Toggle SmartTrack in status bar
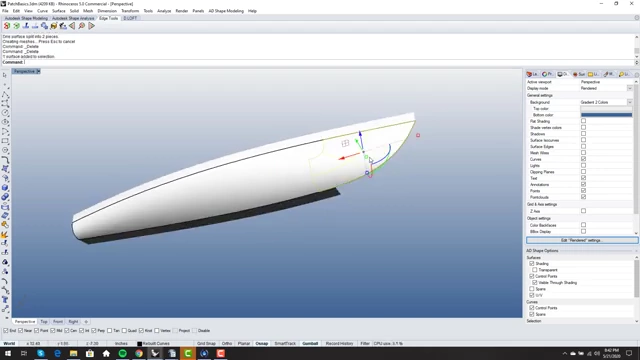 click(x=285, y=344)
